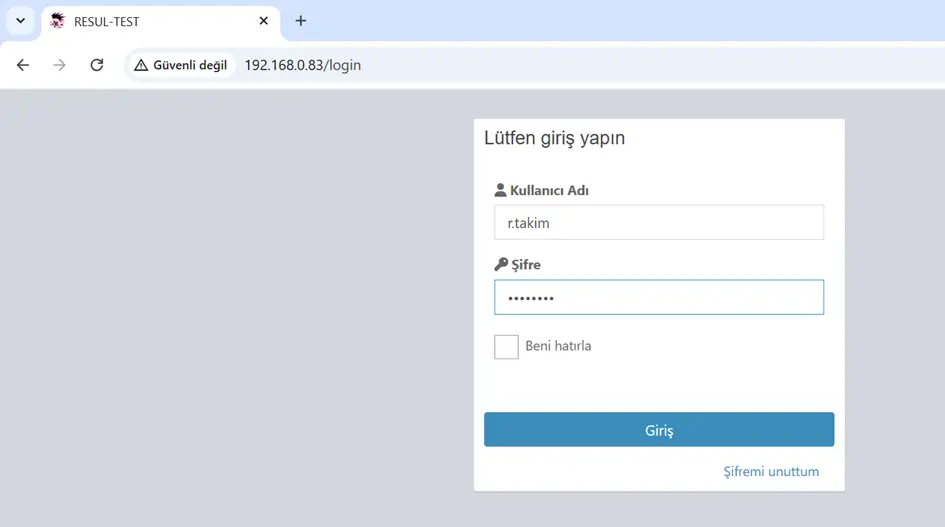Open the tab search dropdown chevron
The image size is (945, 527).
(20, 21)
